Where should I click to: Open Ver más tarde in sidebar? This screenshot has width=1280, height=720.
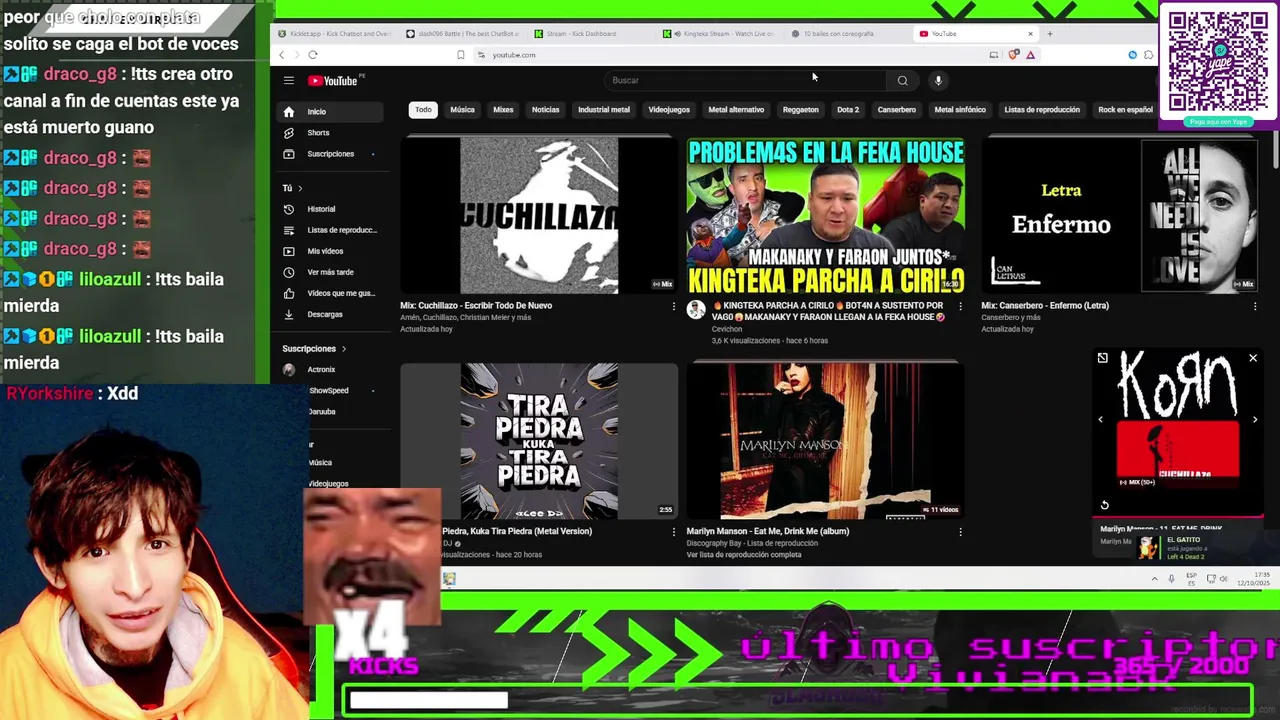pyautogui.click(x=328, y=272)
